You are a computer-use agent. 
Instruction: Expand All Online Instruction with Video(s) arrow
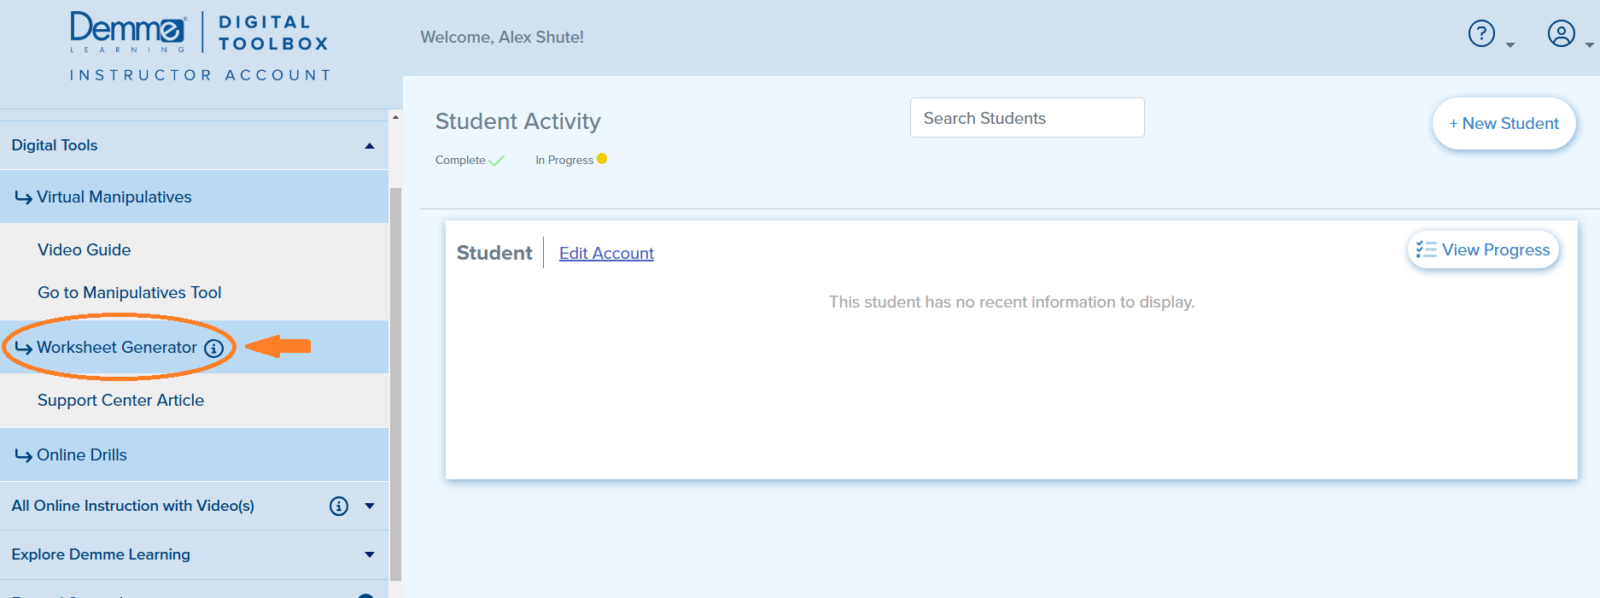[x=369, y=506]
